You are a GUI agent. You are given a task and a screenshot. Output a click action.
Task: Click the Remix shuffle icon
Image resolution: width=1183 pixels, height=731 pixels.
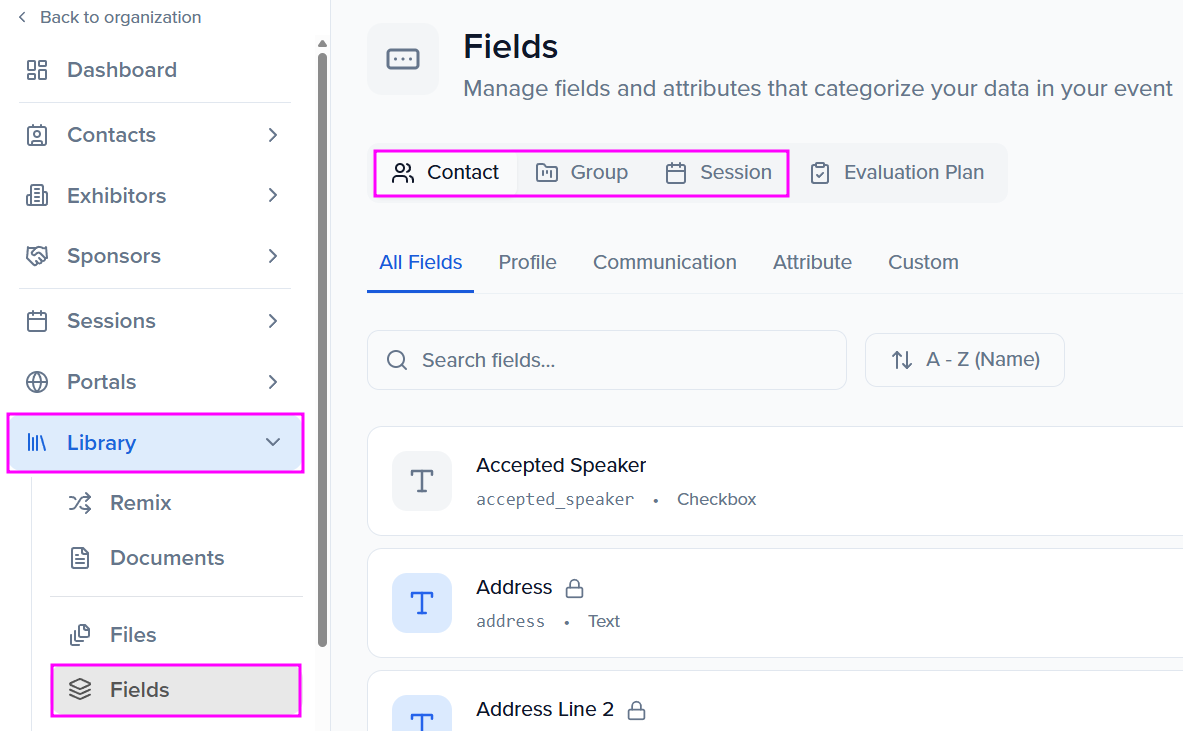click(x=80, y=503)
